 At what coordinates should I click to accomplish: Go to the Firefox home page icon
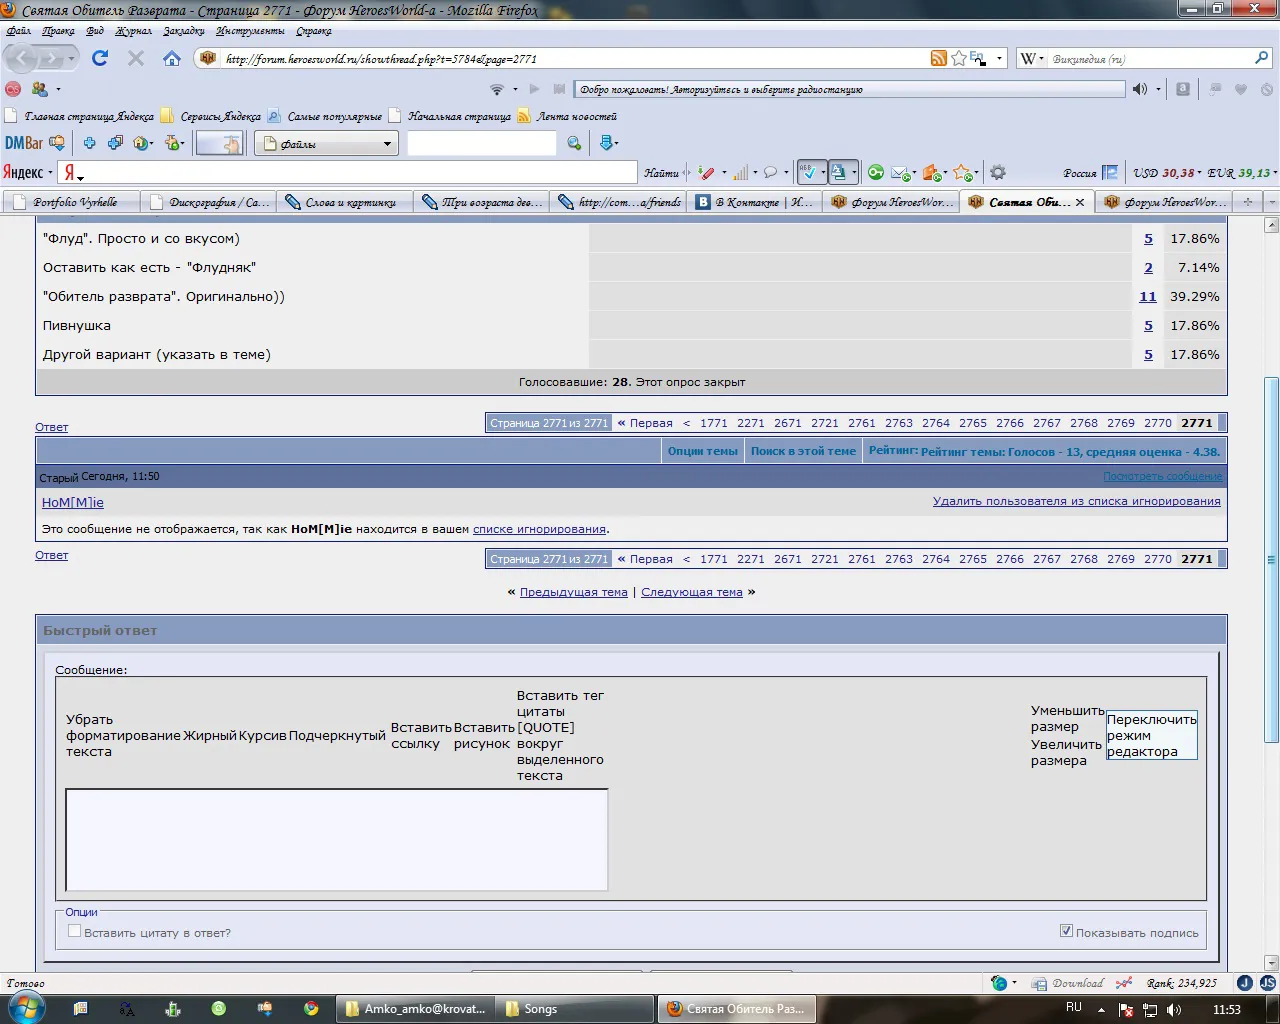pos(172,58)
